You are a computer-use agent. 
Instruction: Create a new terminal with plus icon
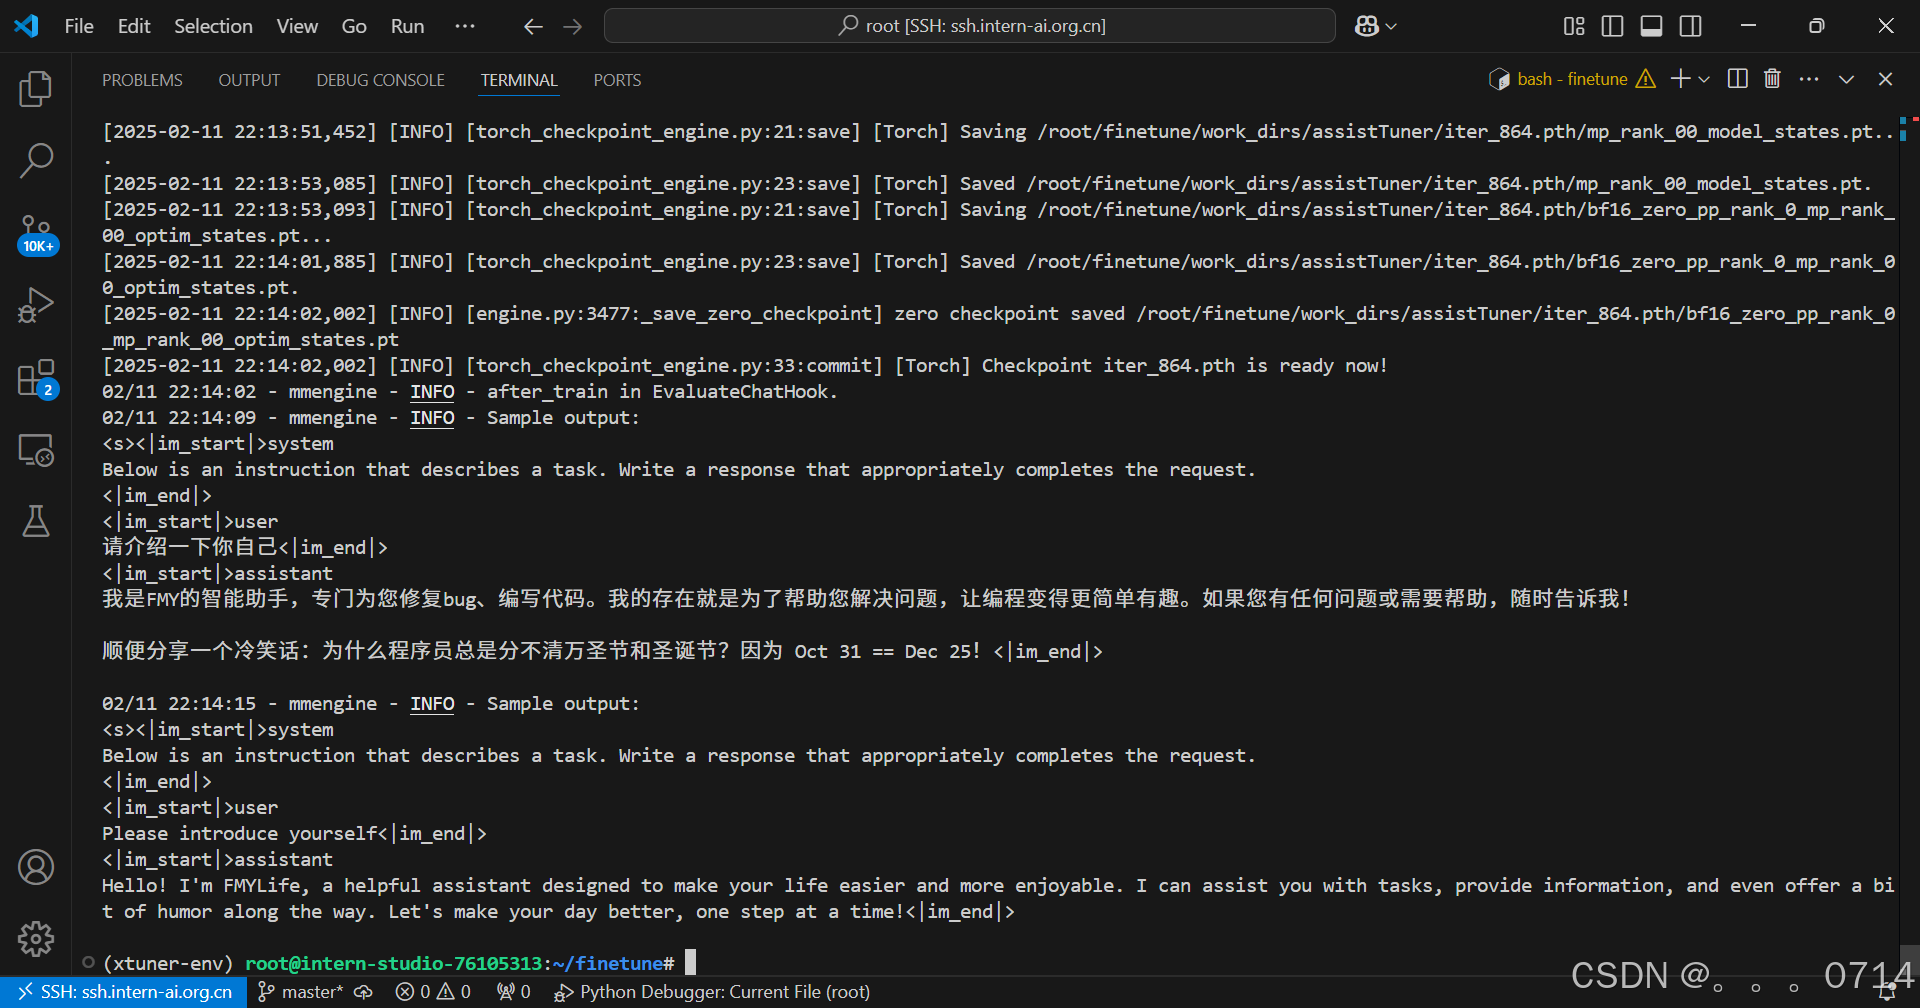[1680, 79]
